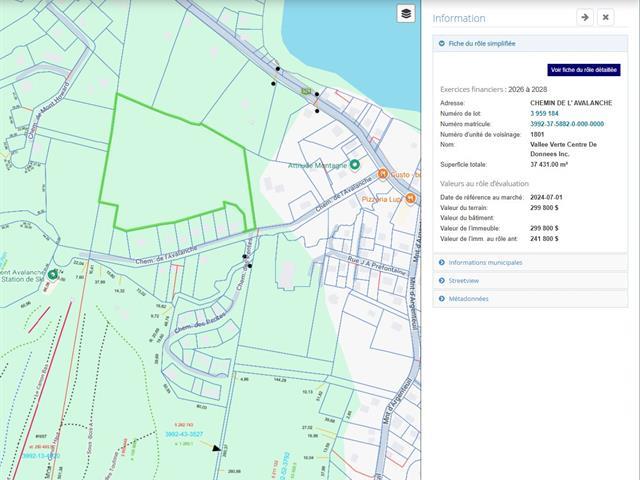Click the 3992-43-3527 matricule label on map
The image size is (640, 480).
[x=183, y=434]
